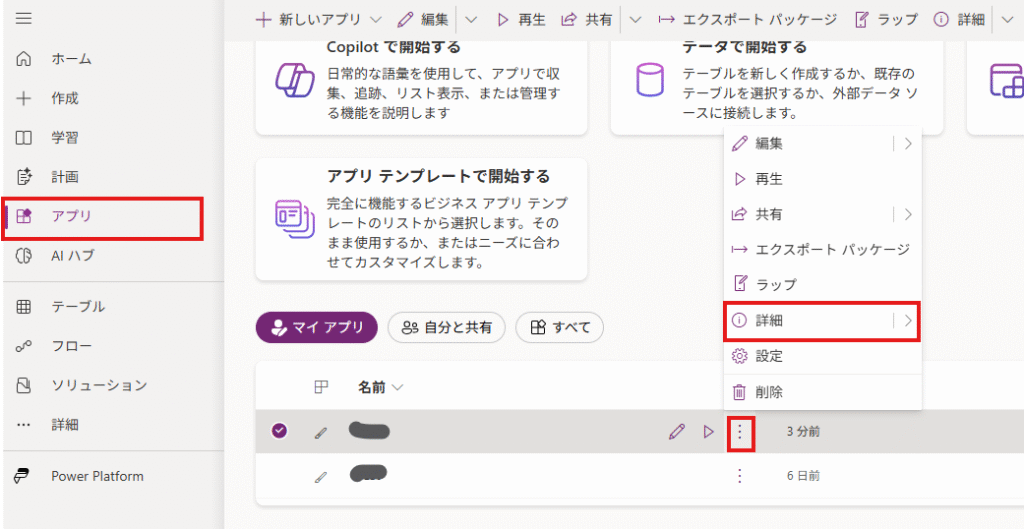This screenshot has height=529, width=1024.
Task: Expand the dropdown arrow next to toolbar 共有
Action: tap(635, 20)
